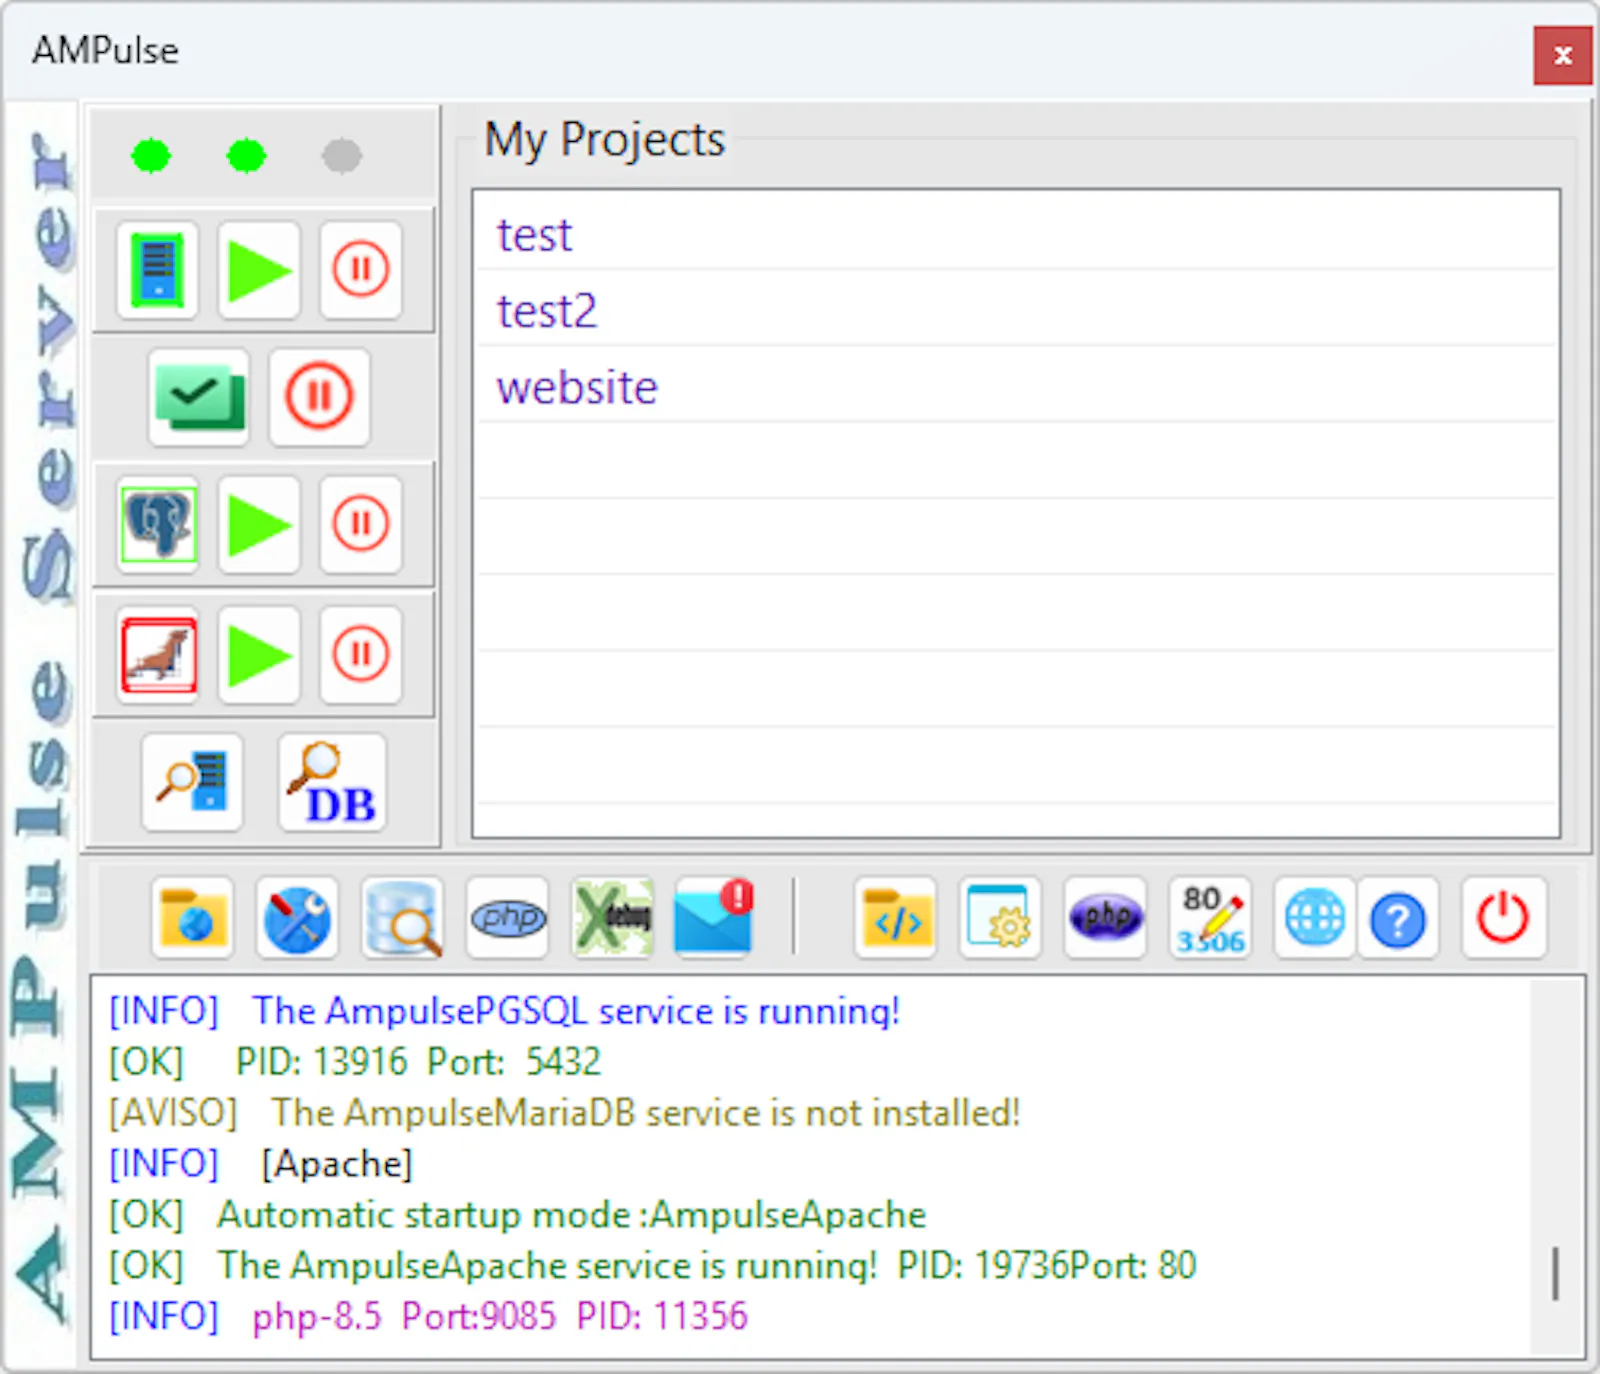Click the red power shutdown icon
1600x1374 pixels.
(1503, 918)
